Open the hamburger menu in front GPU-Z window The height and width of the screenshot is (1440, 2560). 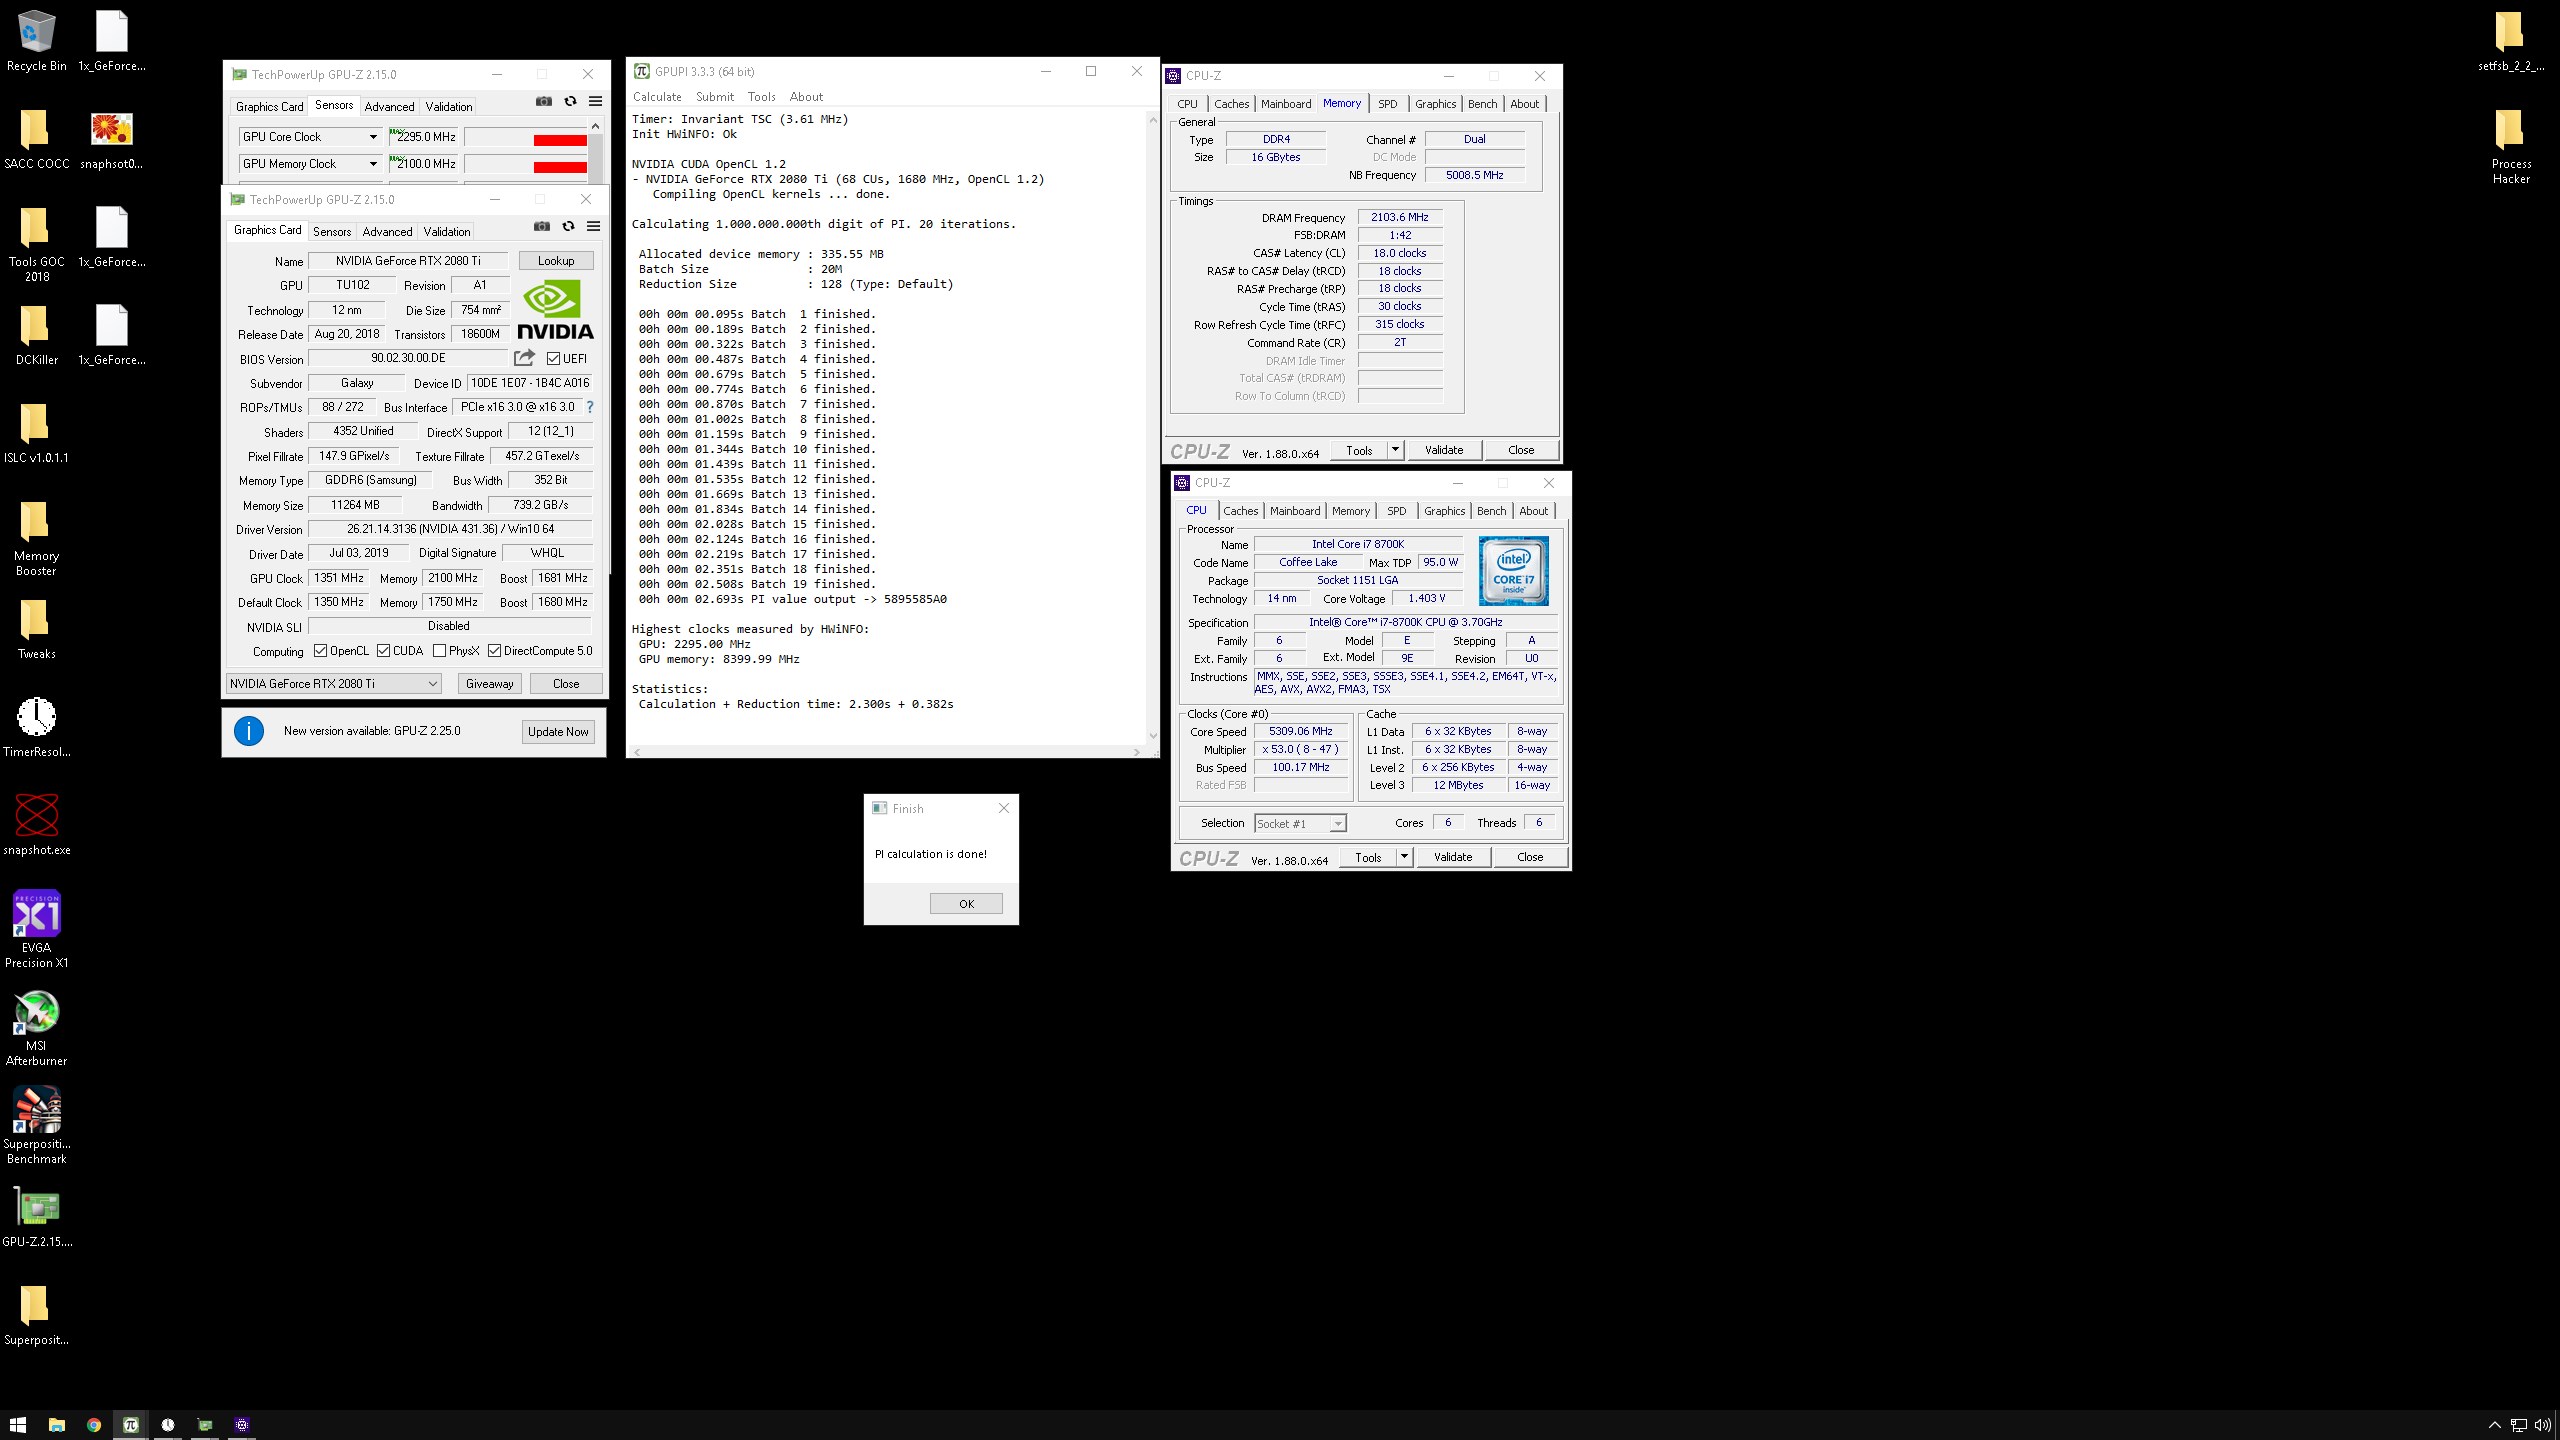coord(594,226)
